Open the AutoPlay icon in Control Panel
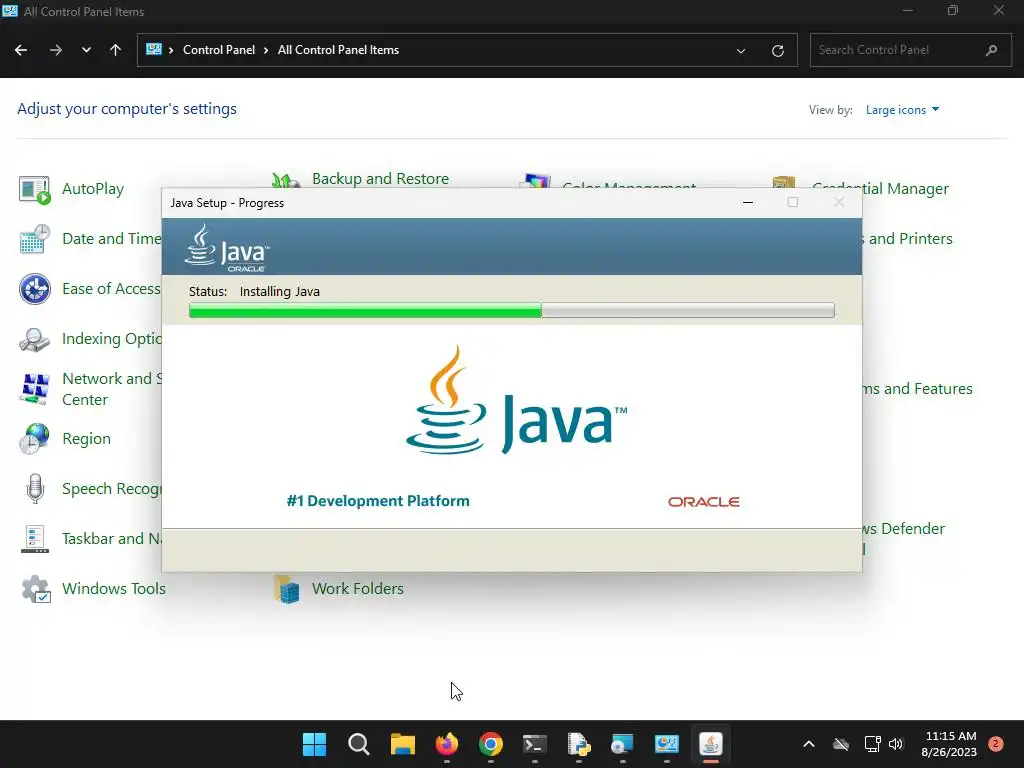The width and height of the screenshot is (1024, 768). (35, 189)
